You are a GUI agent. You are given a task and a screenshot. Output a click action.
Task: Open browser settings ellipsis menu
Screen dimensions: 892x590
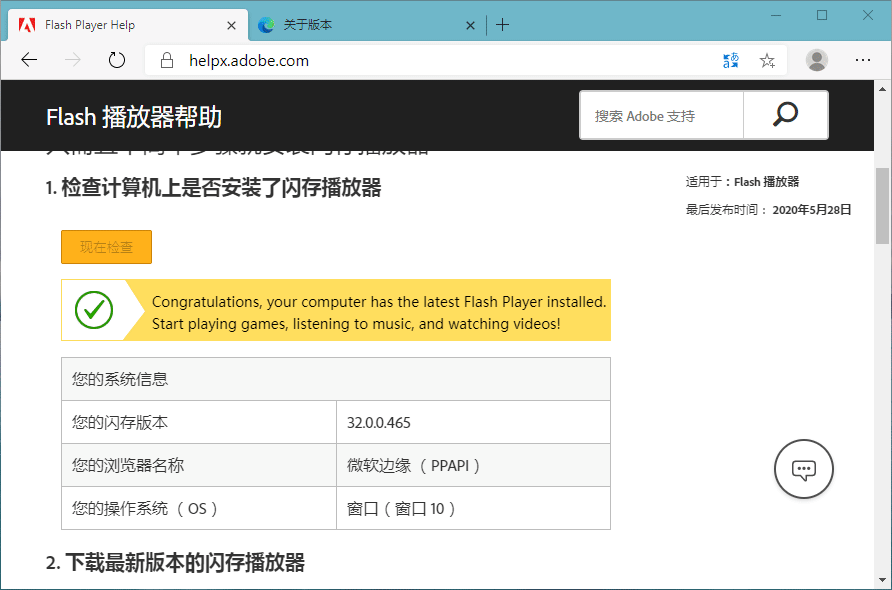pyautogui.click(x=863, y=60)
